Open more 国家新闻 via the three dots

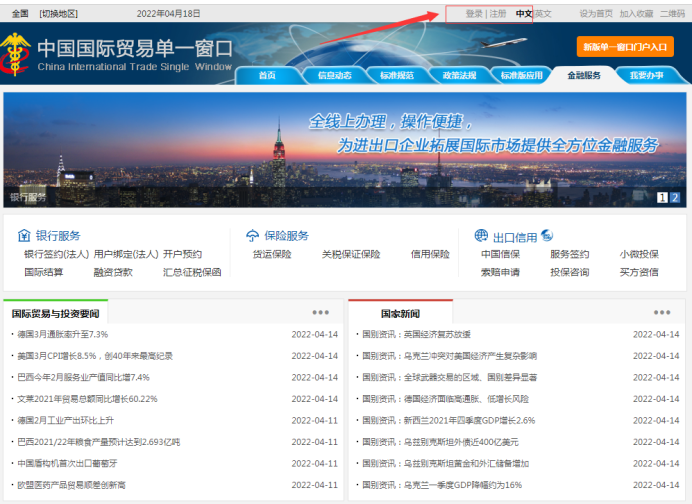[662, 312]
